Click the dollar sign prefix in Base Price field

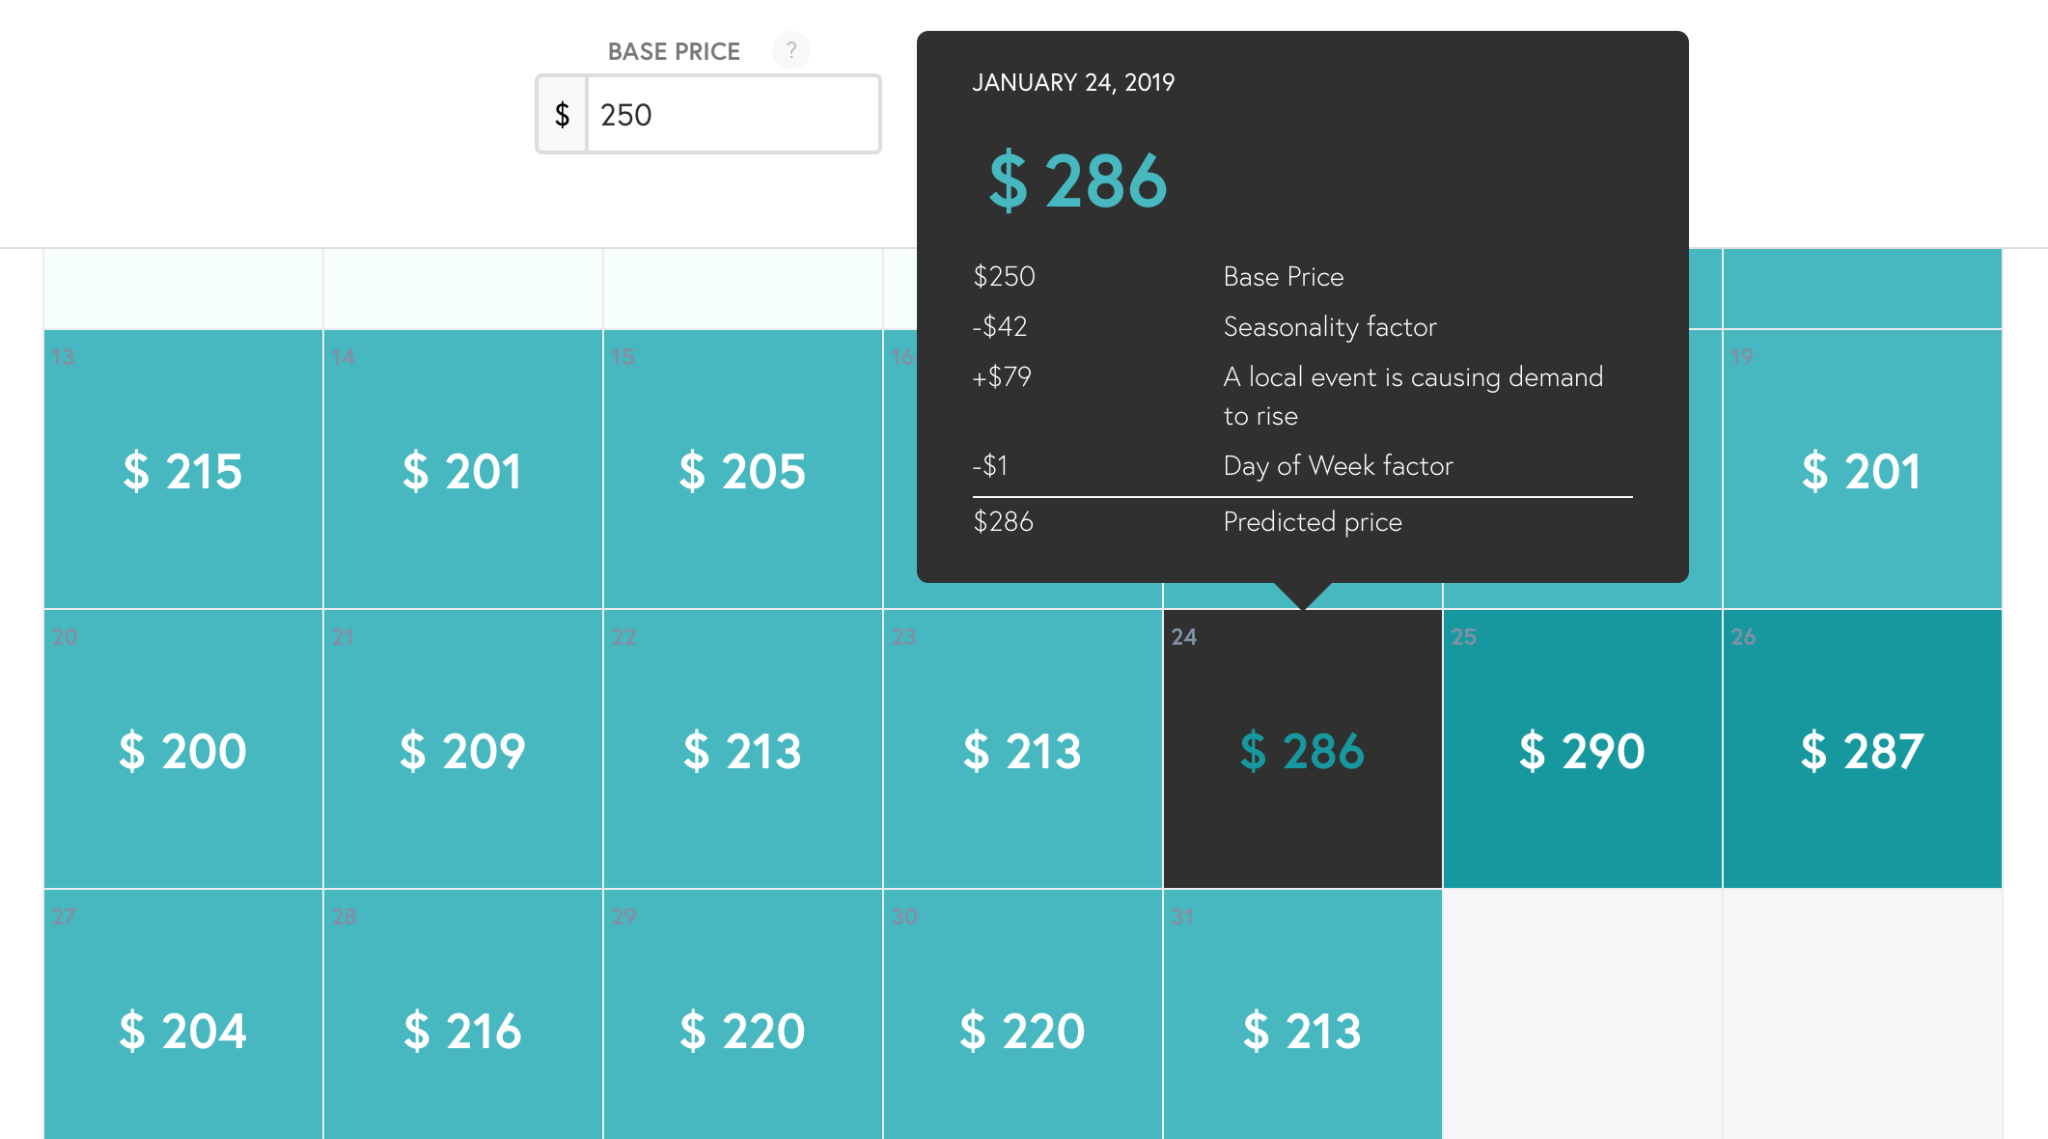pos(562,114)
